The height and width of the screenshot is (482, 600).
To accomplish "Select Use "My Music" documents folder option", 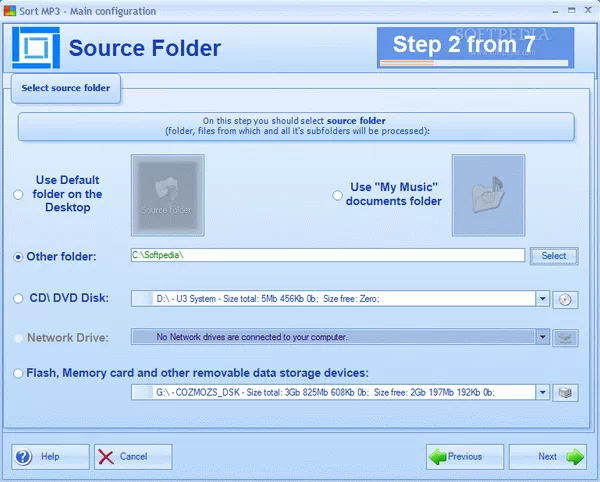I will coord(337,195).
